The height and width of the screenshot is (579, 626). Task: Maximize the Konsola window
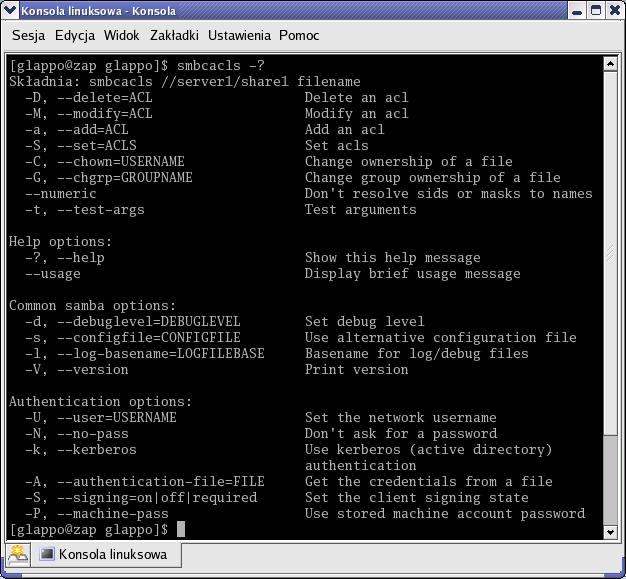click(595, 11)
